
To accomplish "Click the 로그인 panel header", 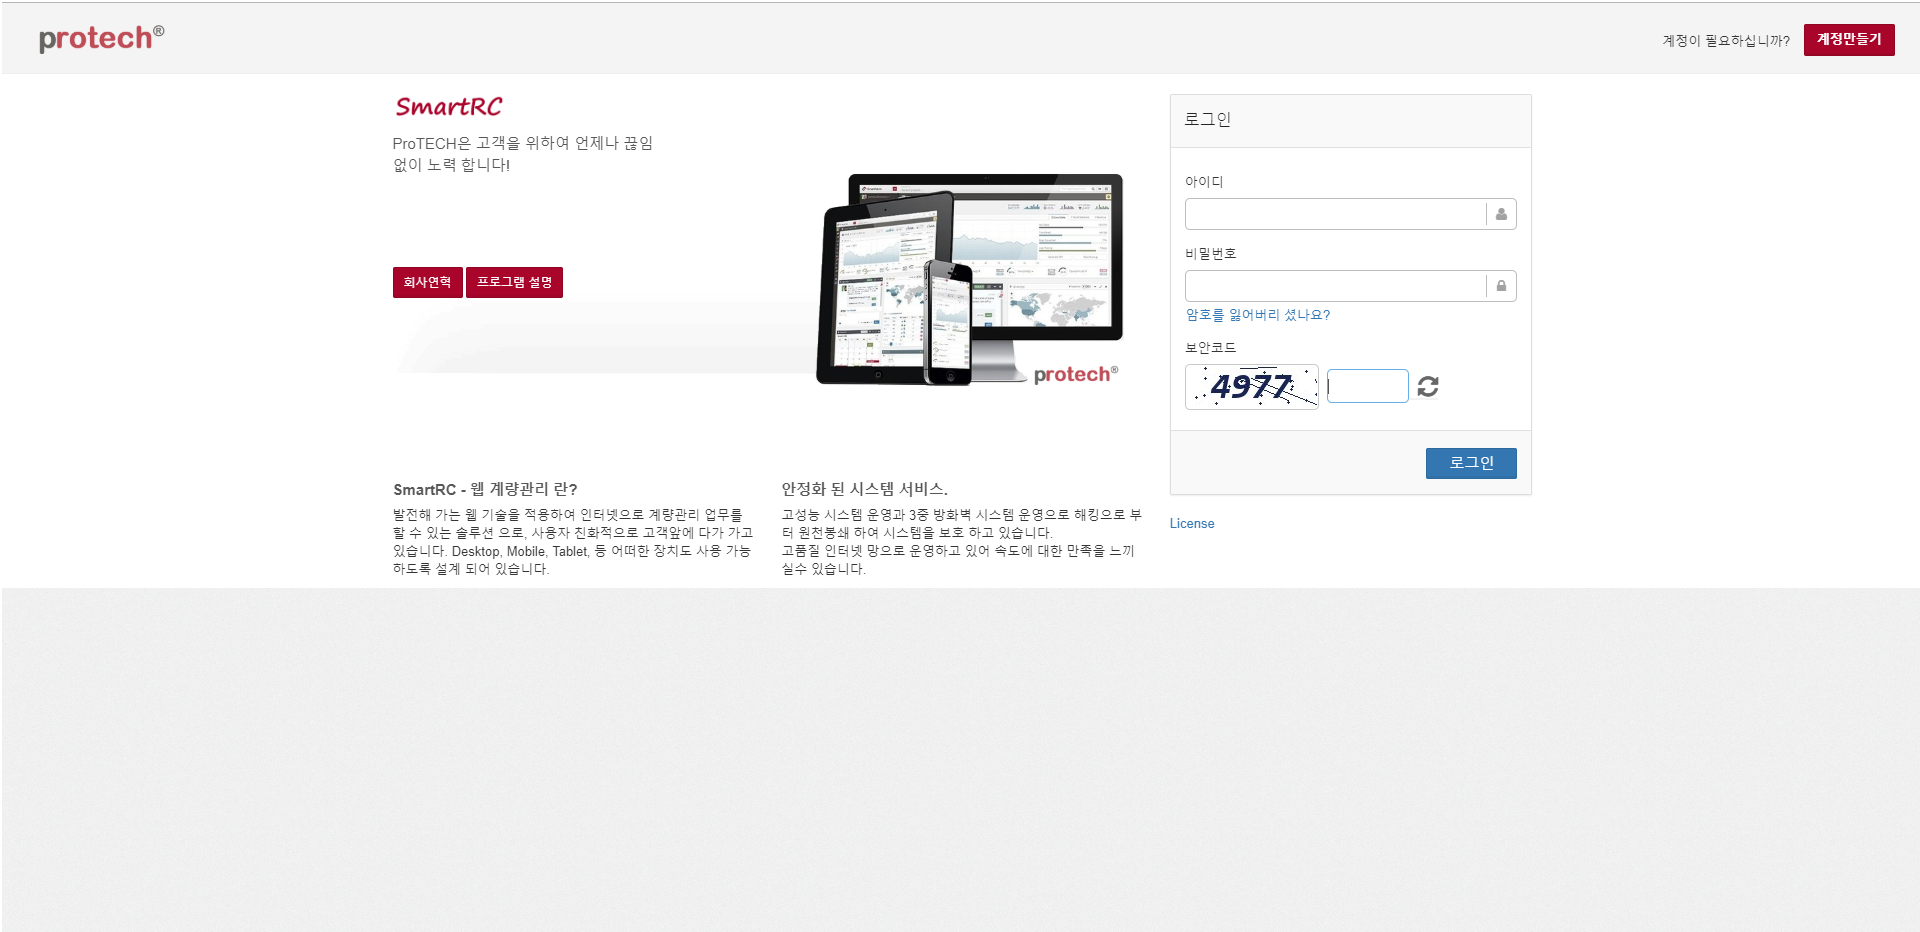I will [1350, 120].
